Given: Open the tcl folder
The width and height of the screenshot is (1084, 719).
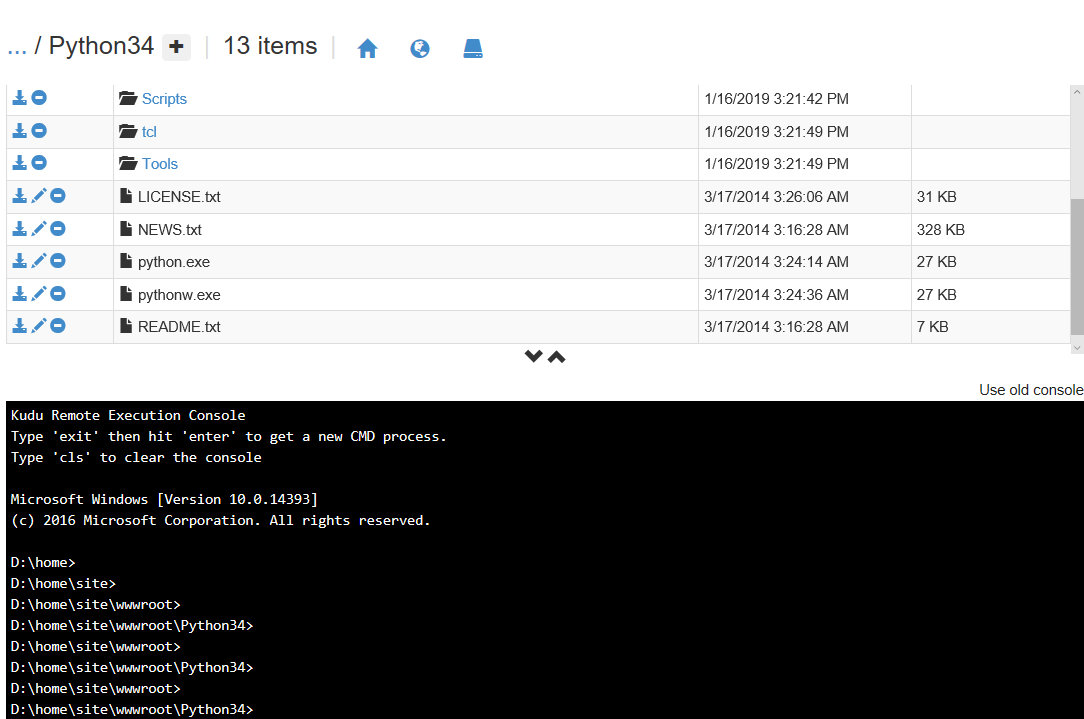Looking at the screenshot, I should point(149,132).
